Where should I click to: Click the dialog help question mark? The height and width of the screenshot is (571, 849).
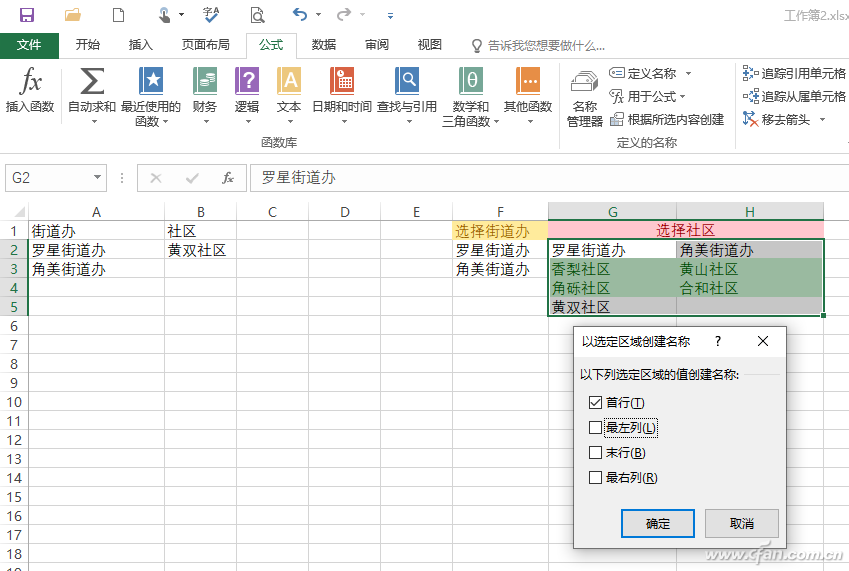(718, 342)
